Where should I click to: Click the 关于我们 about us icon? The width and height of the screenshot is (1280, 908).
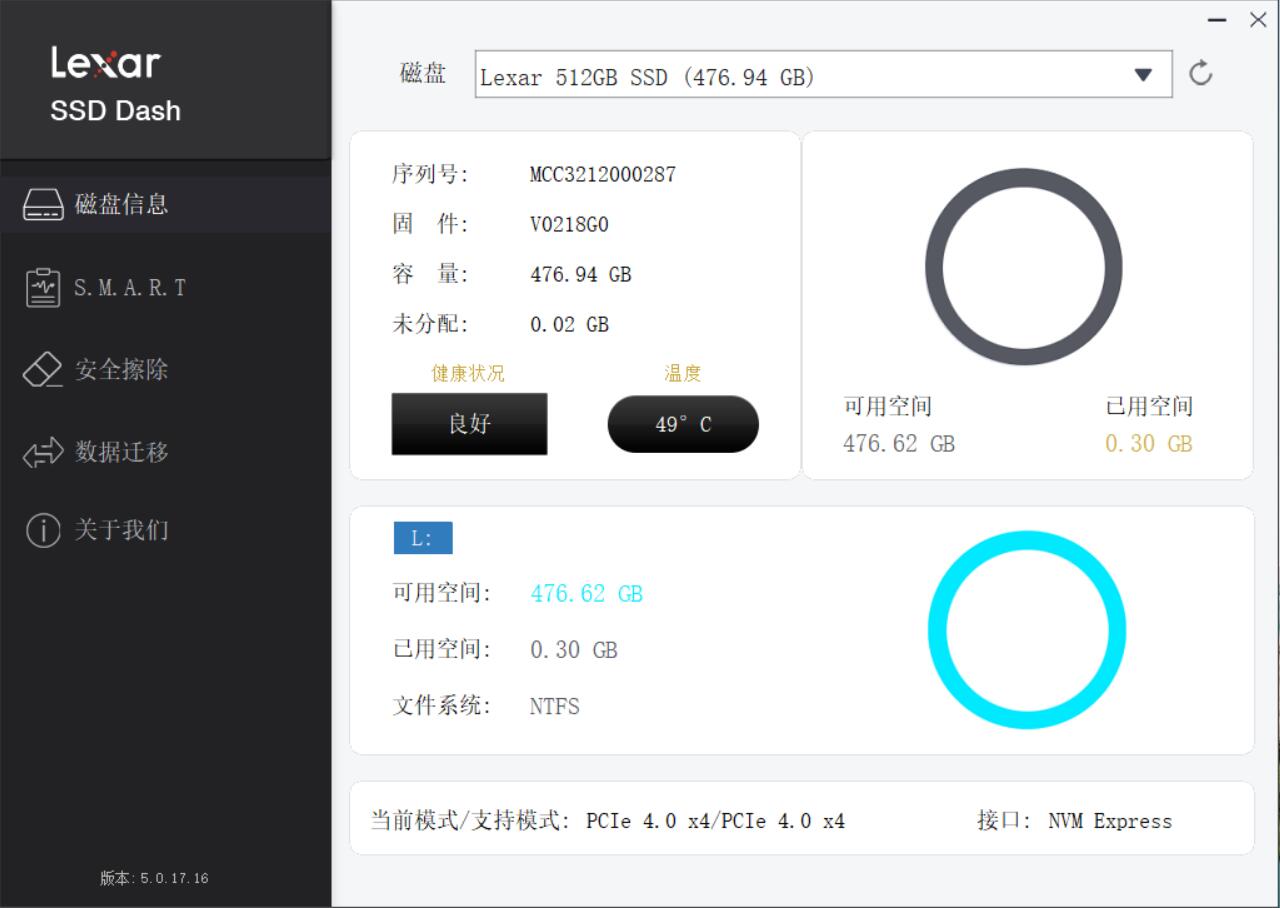click(x=42, y=530)
